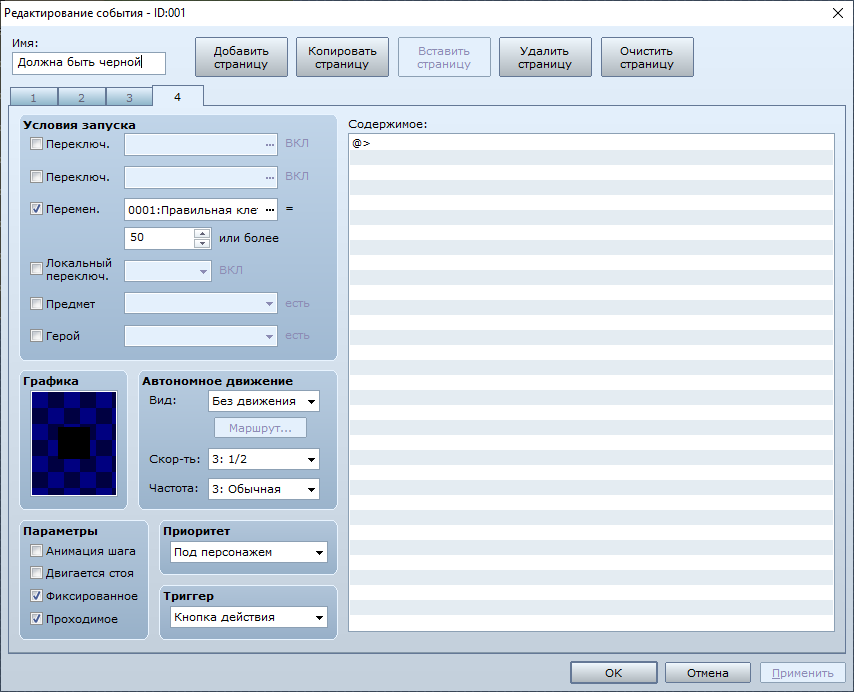Close the event editor window

pyautogui.click(x=838, y=13)
